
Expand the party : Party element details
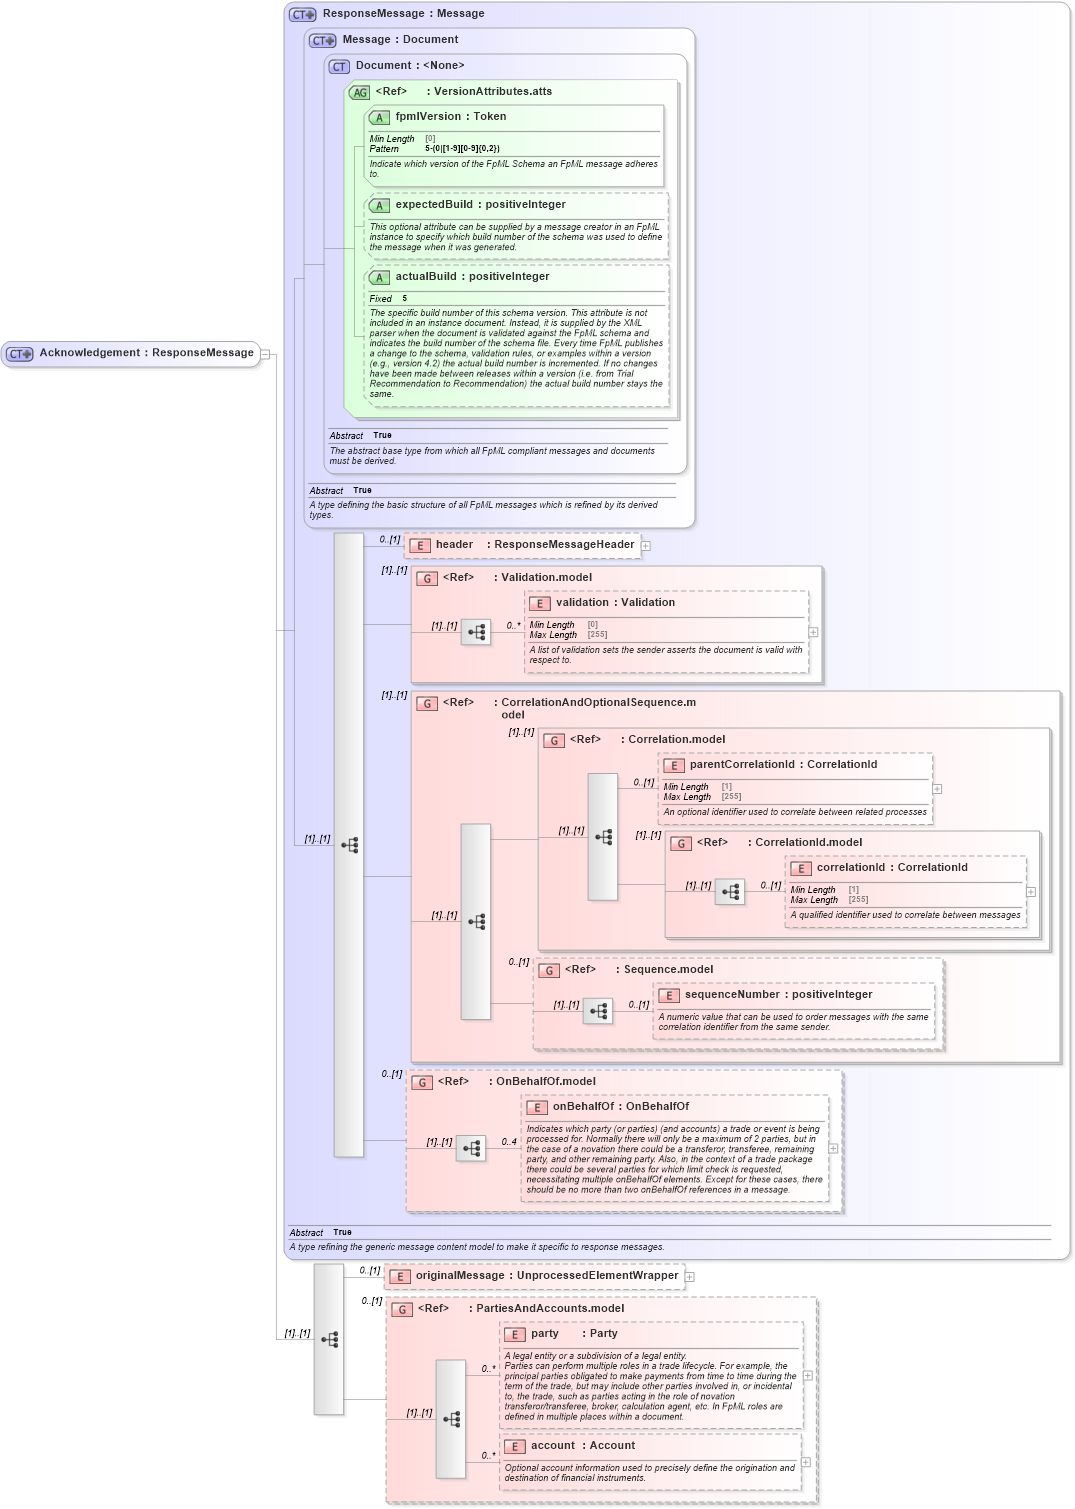pos(806,1376)
